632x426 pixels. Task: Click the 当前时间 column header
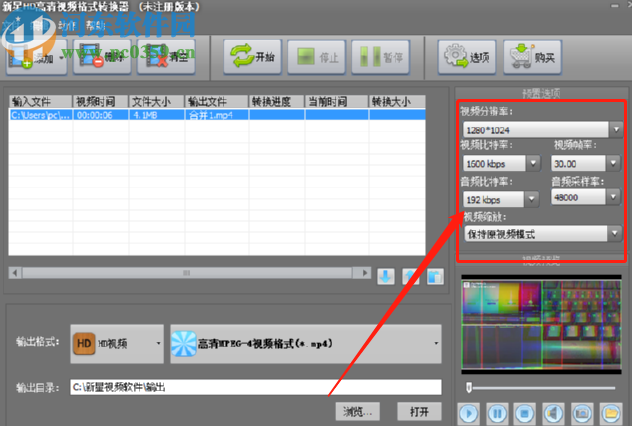pos(337,102)
